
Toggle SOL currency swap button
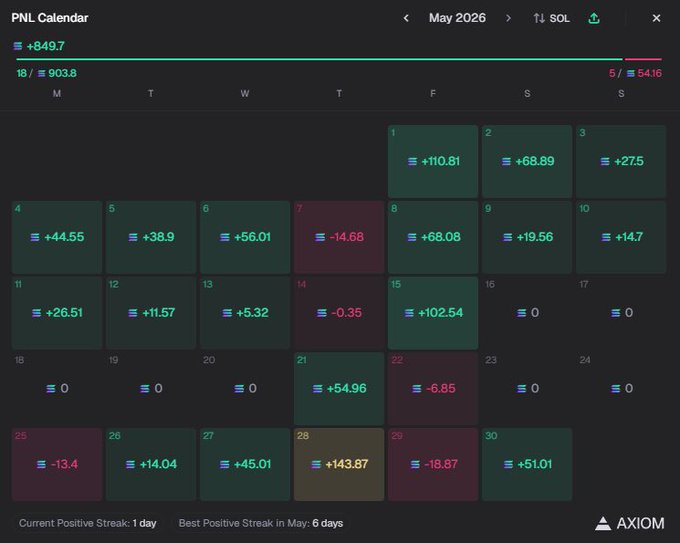coord(552,18)
